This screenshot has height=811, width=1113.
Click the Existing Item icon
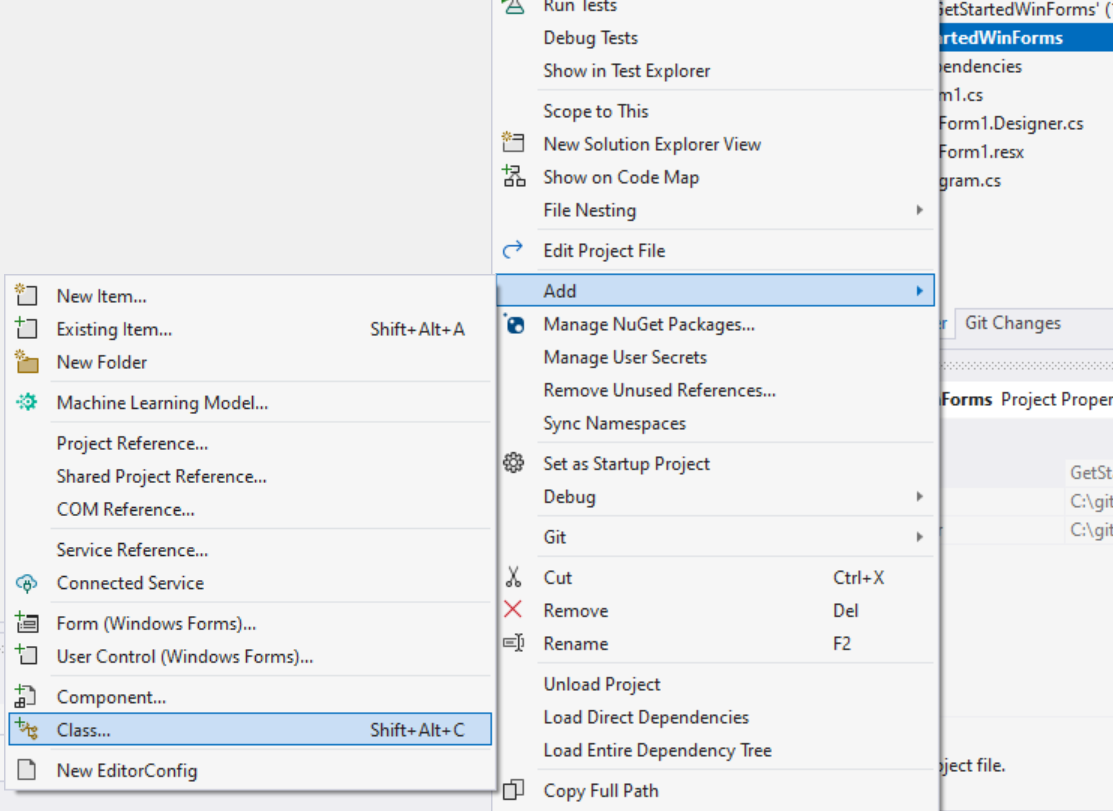coord(26,329)
